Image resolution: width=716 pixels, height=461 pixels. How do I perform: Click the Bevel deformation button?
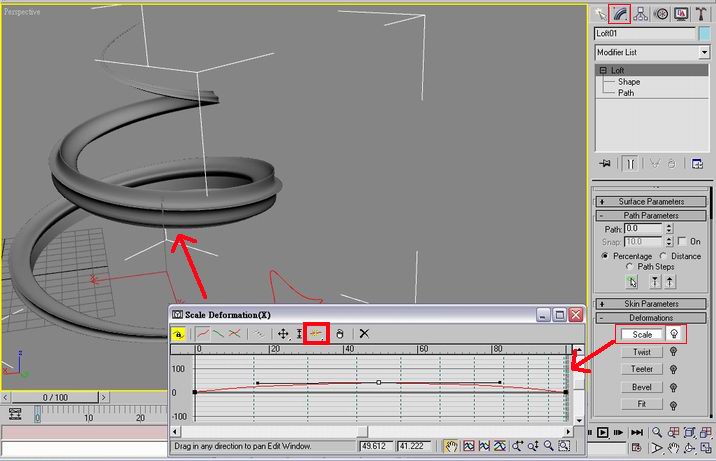(642, 386)
